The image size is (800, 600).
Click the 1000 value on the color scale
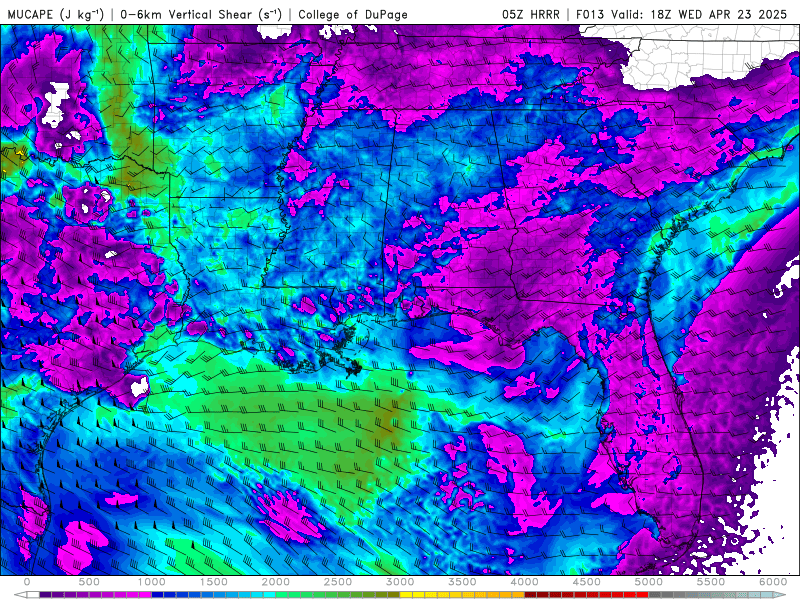[x=152, y=582]
